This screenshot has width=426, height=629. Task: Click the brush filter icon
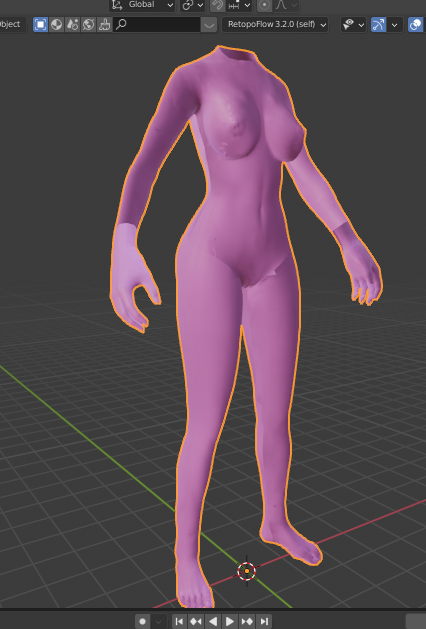pos(105,24)
